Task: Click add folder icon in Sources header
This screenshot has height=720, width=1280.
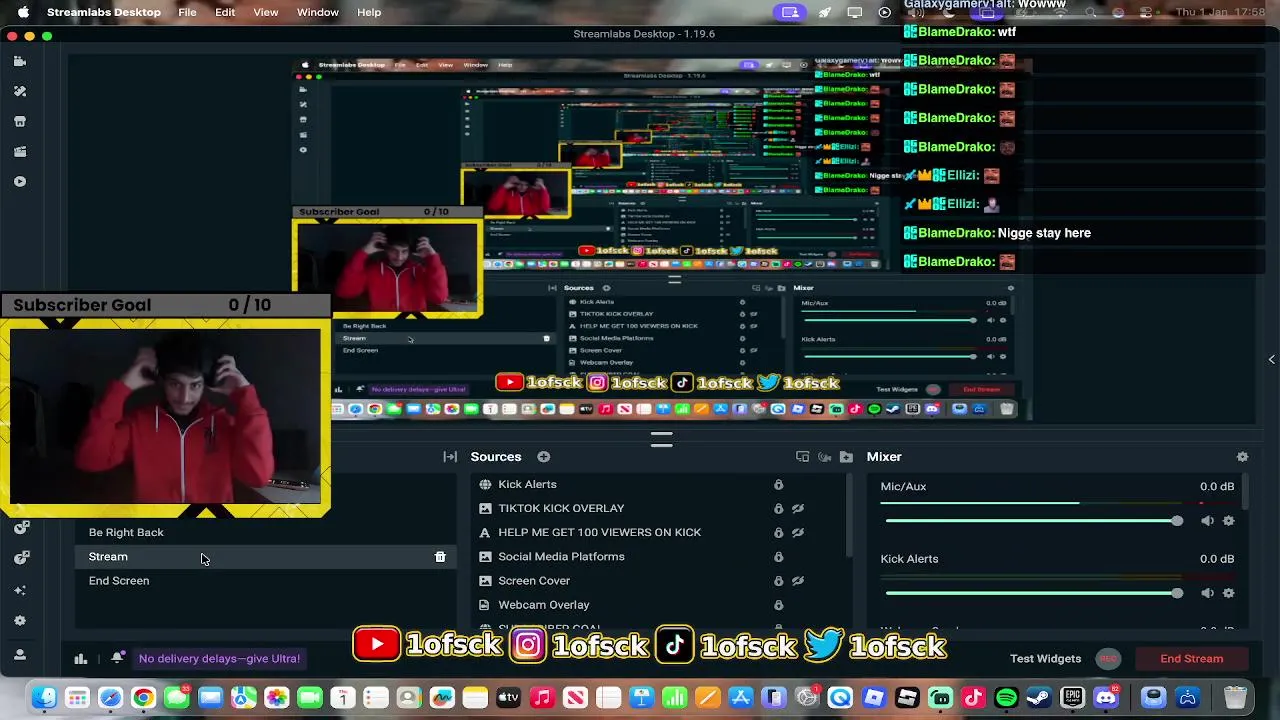Action: coord(846,457)
